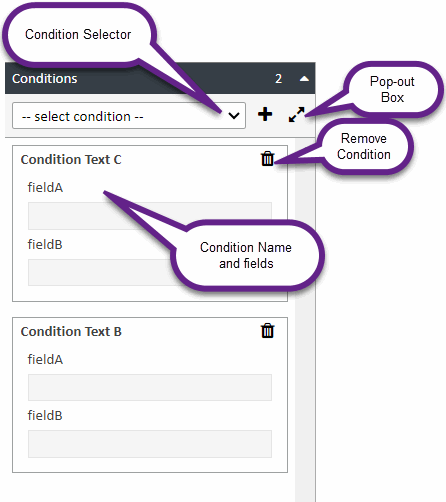Select the Condition Text B heading
The width and height of the screenshot is (446, 502).
pyautogui.click(x=71, y=332)
